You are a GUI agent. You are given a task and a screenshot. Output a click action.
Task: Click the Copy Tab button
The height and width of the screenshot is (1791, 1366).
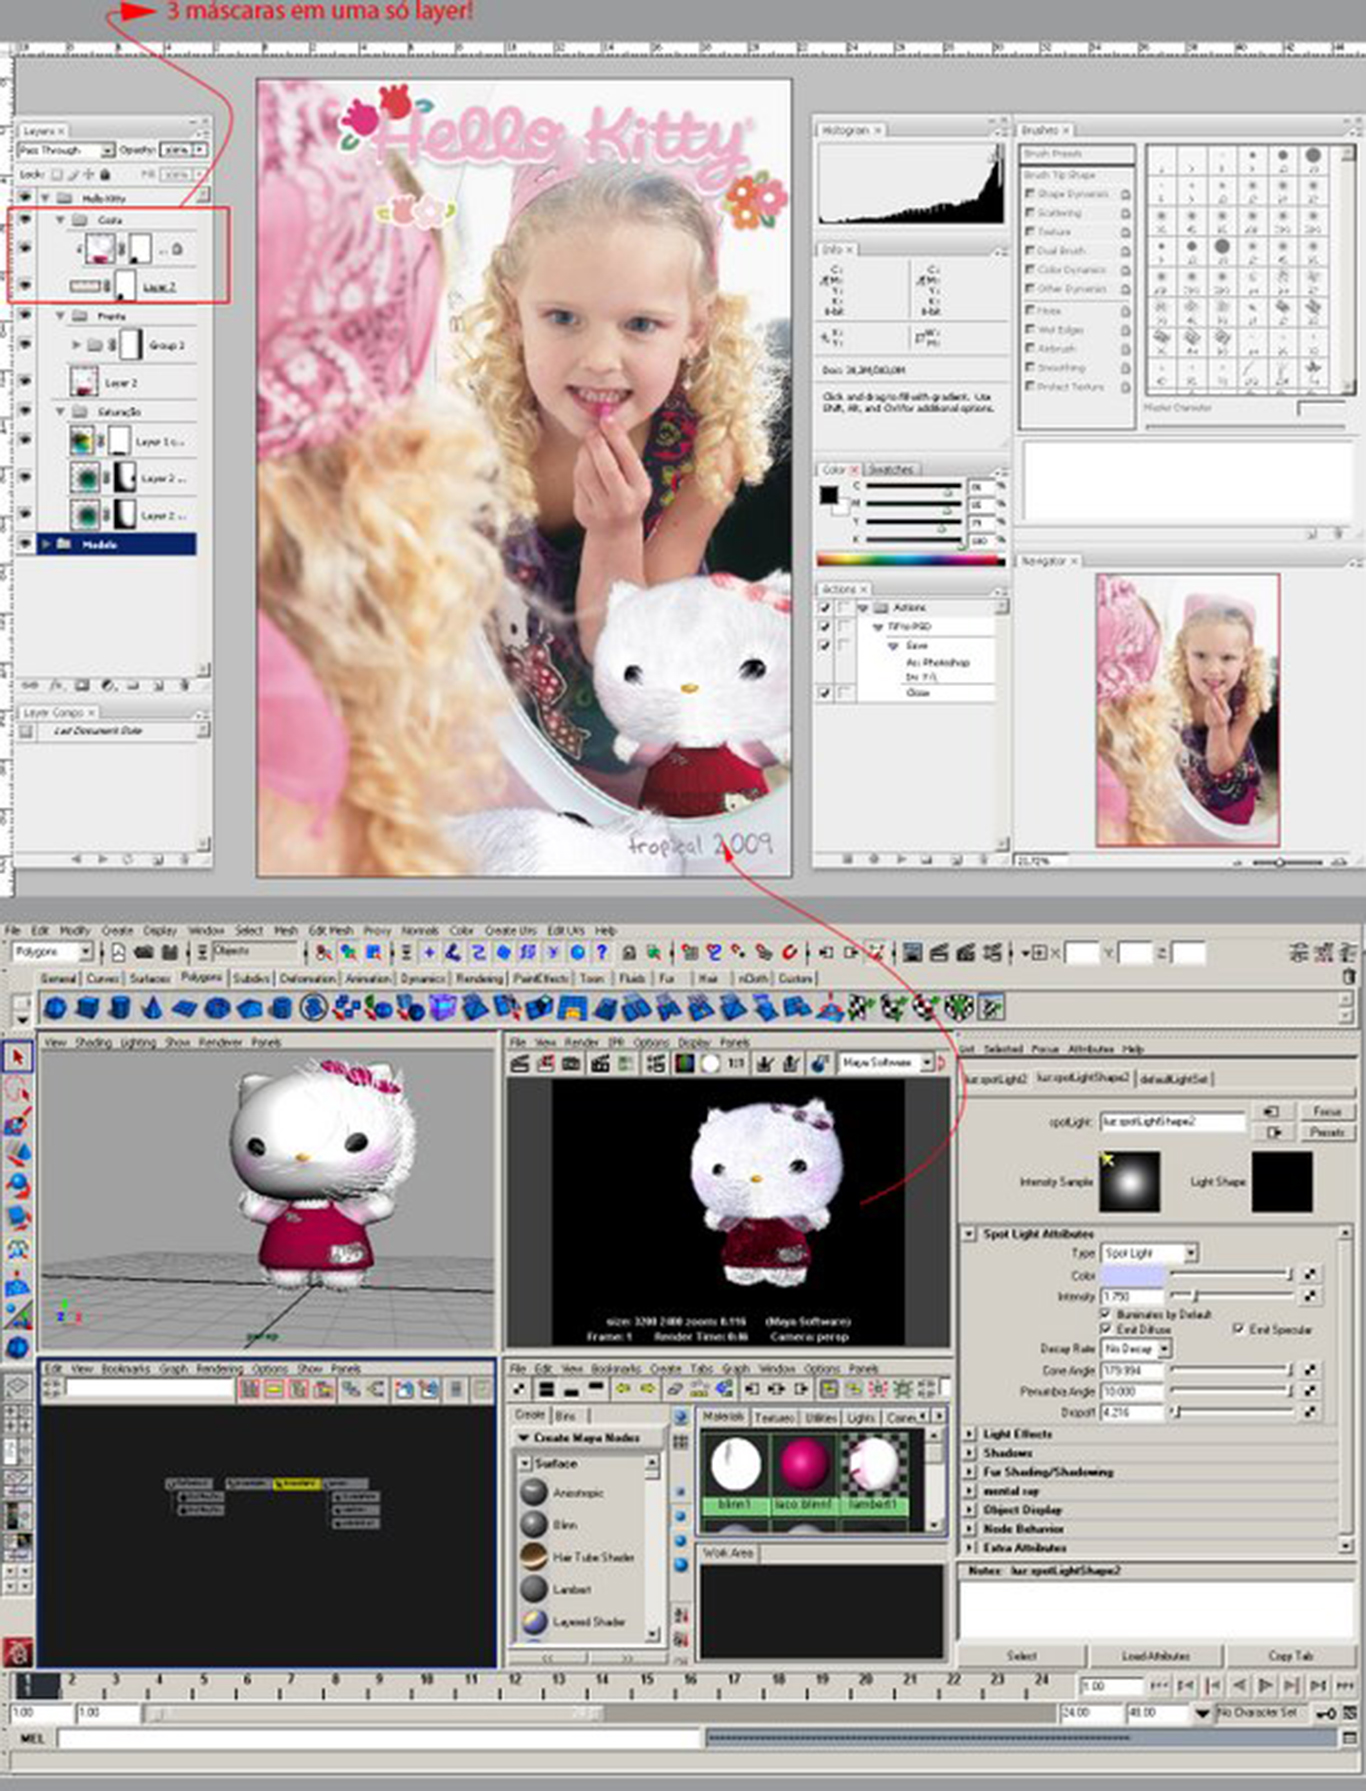[x=1290, y=1656]
